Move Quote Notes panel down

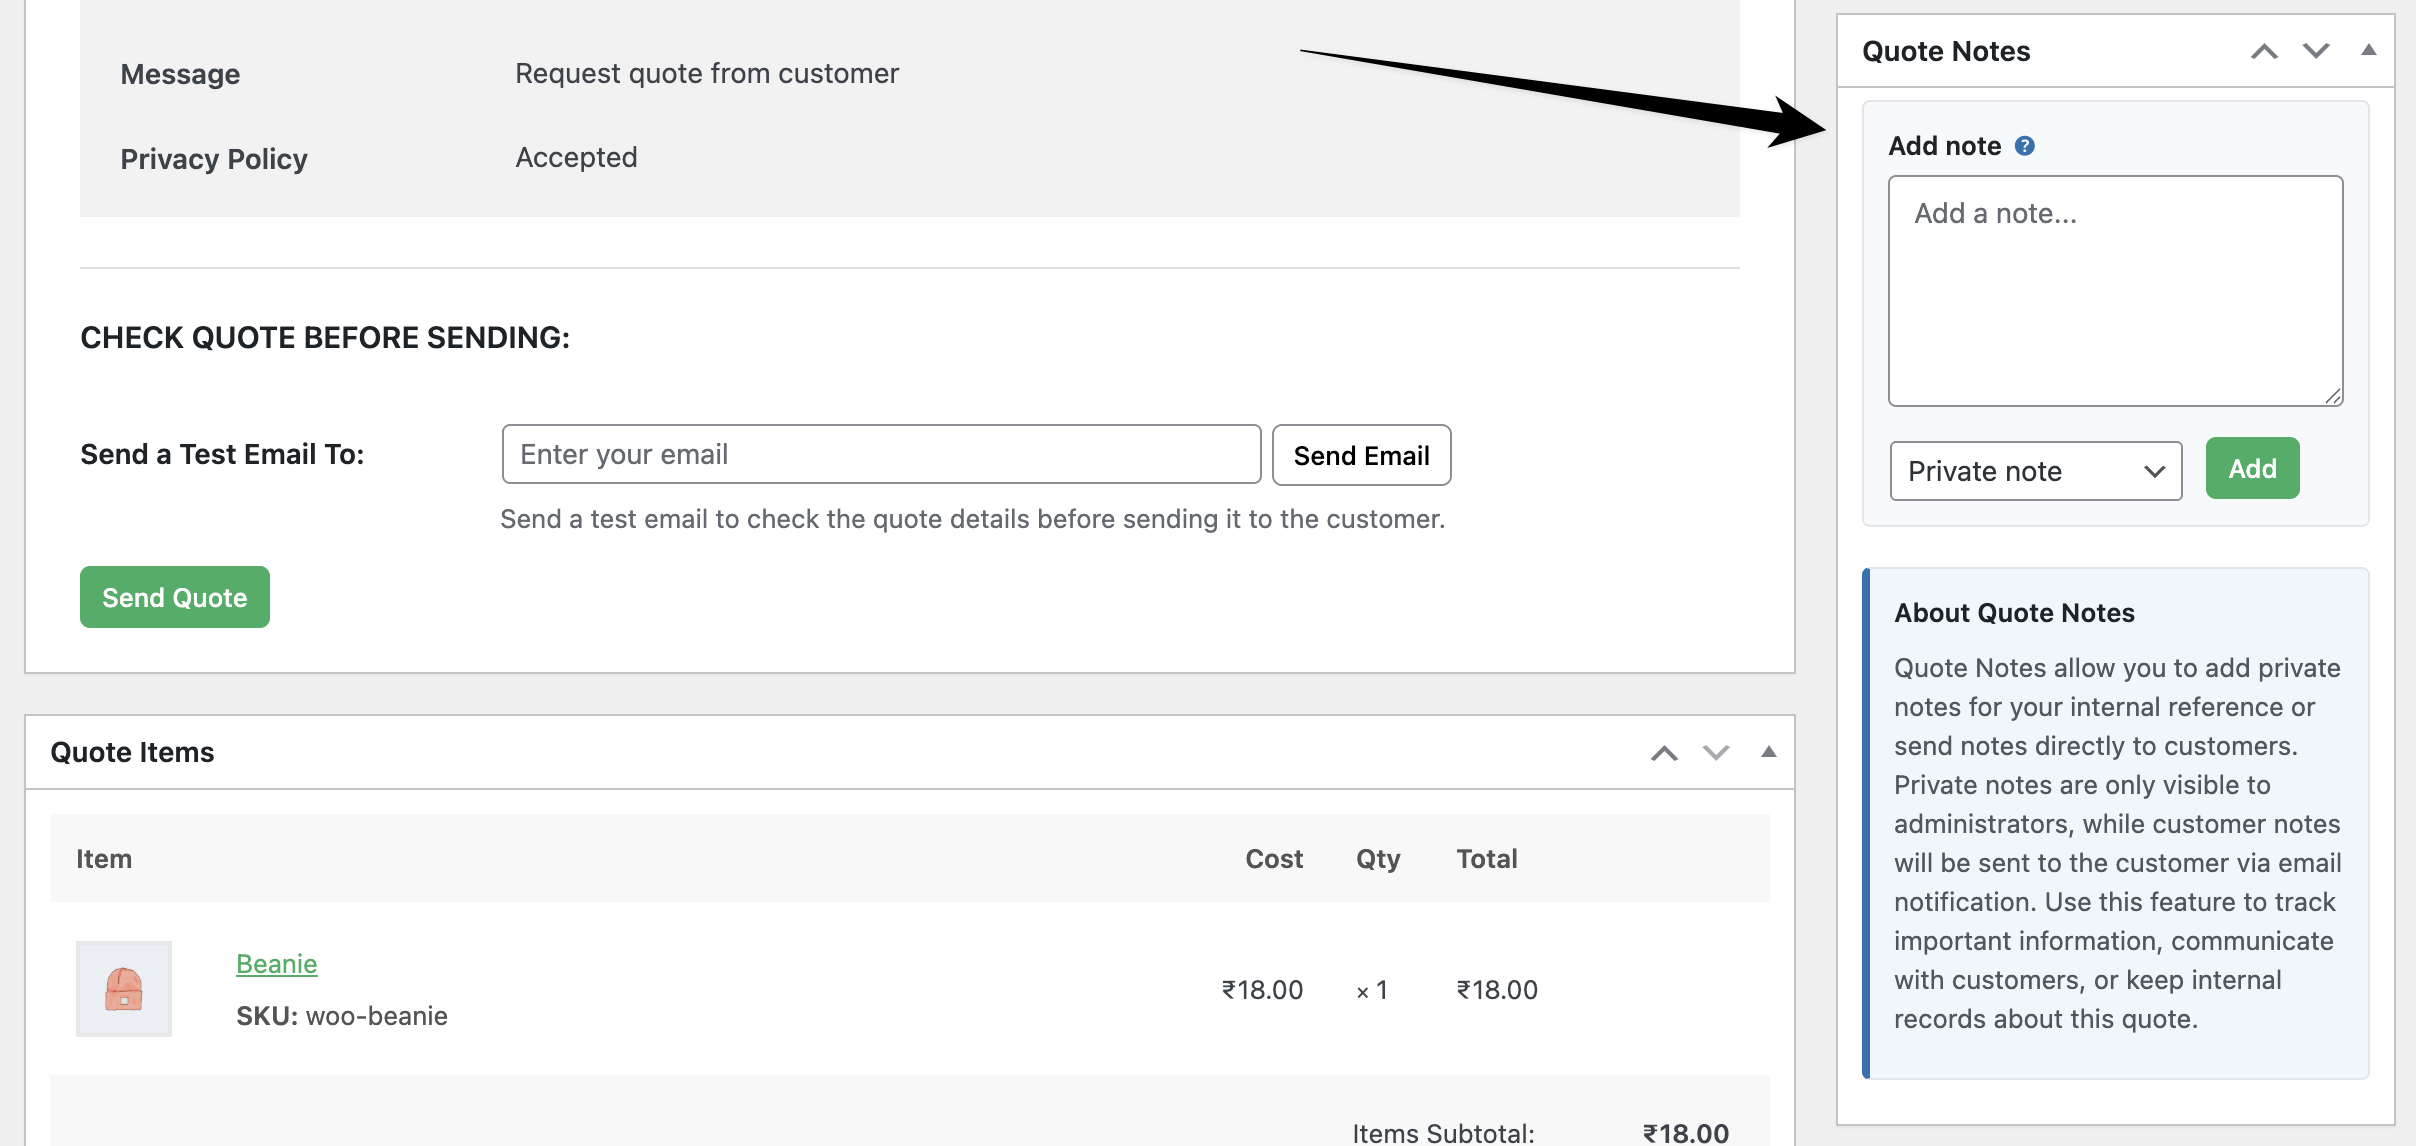click(2316, 51)
